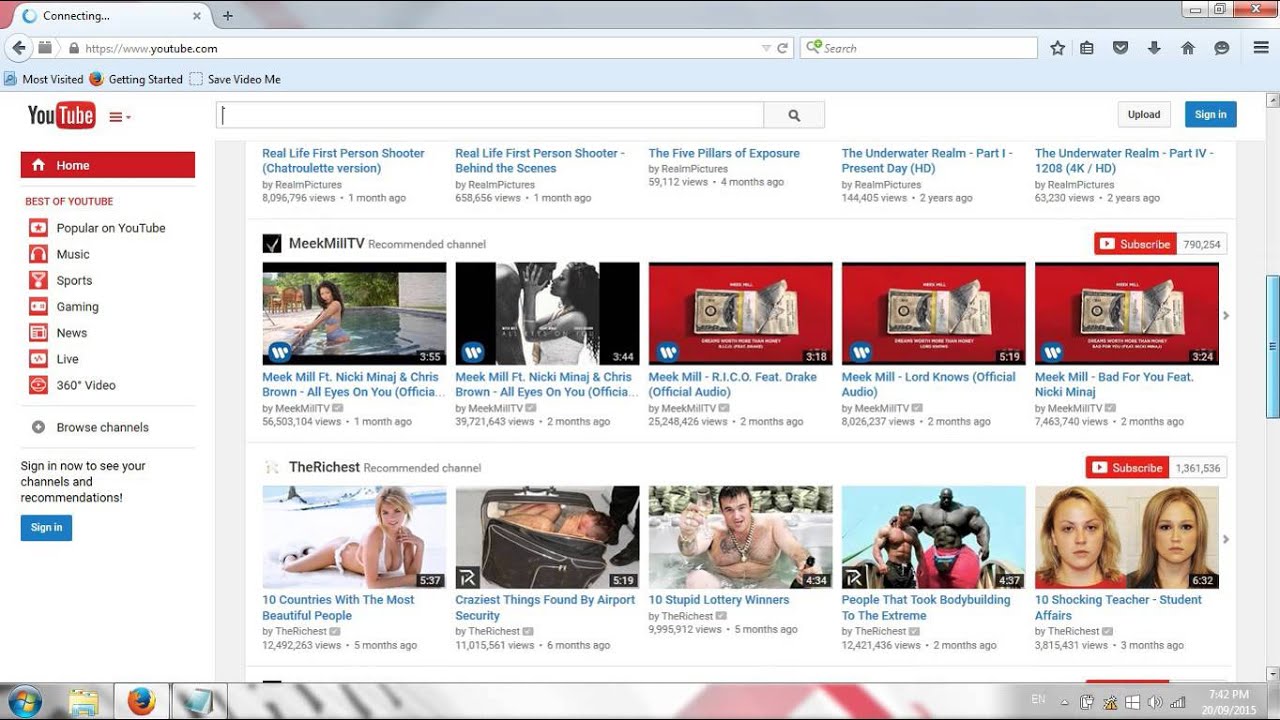Open The Five Pillars of Exposure link
The height and width of the screenshot is (720, 1280).
click(724, 153)
